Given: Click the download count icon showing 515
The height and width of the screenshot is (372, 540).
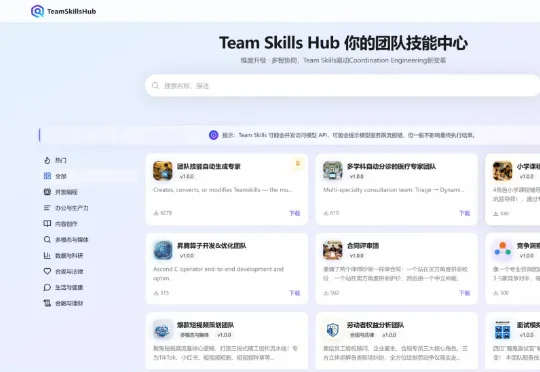Looking at the screenshot, I should tap(156, 293).
